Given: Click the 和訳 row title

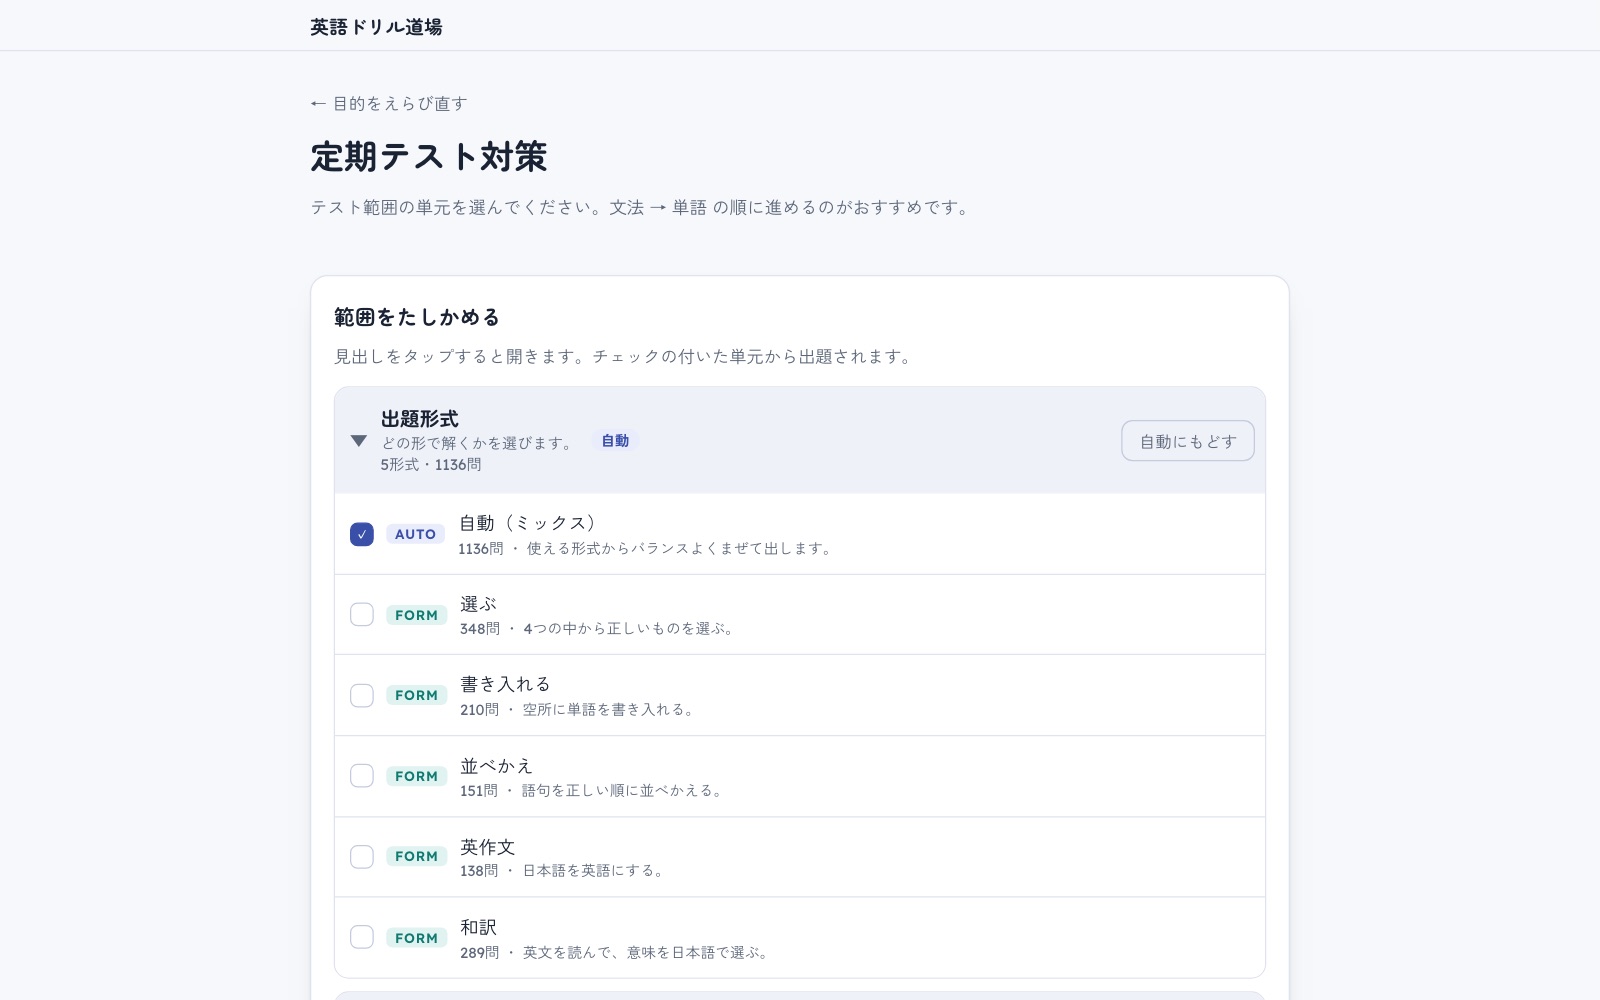Looking at the screenshot, I should tap(478, 928).
